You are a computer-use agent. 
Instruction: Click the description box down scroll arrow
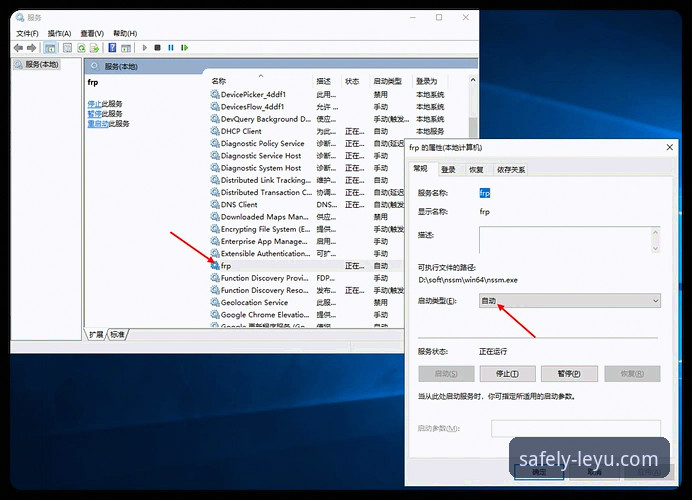click(655, 248)
